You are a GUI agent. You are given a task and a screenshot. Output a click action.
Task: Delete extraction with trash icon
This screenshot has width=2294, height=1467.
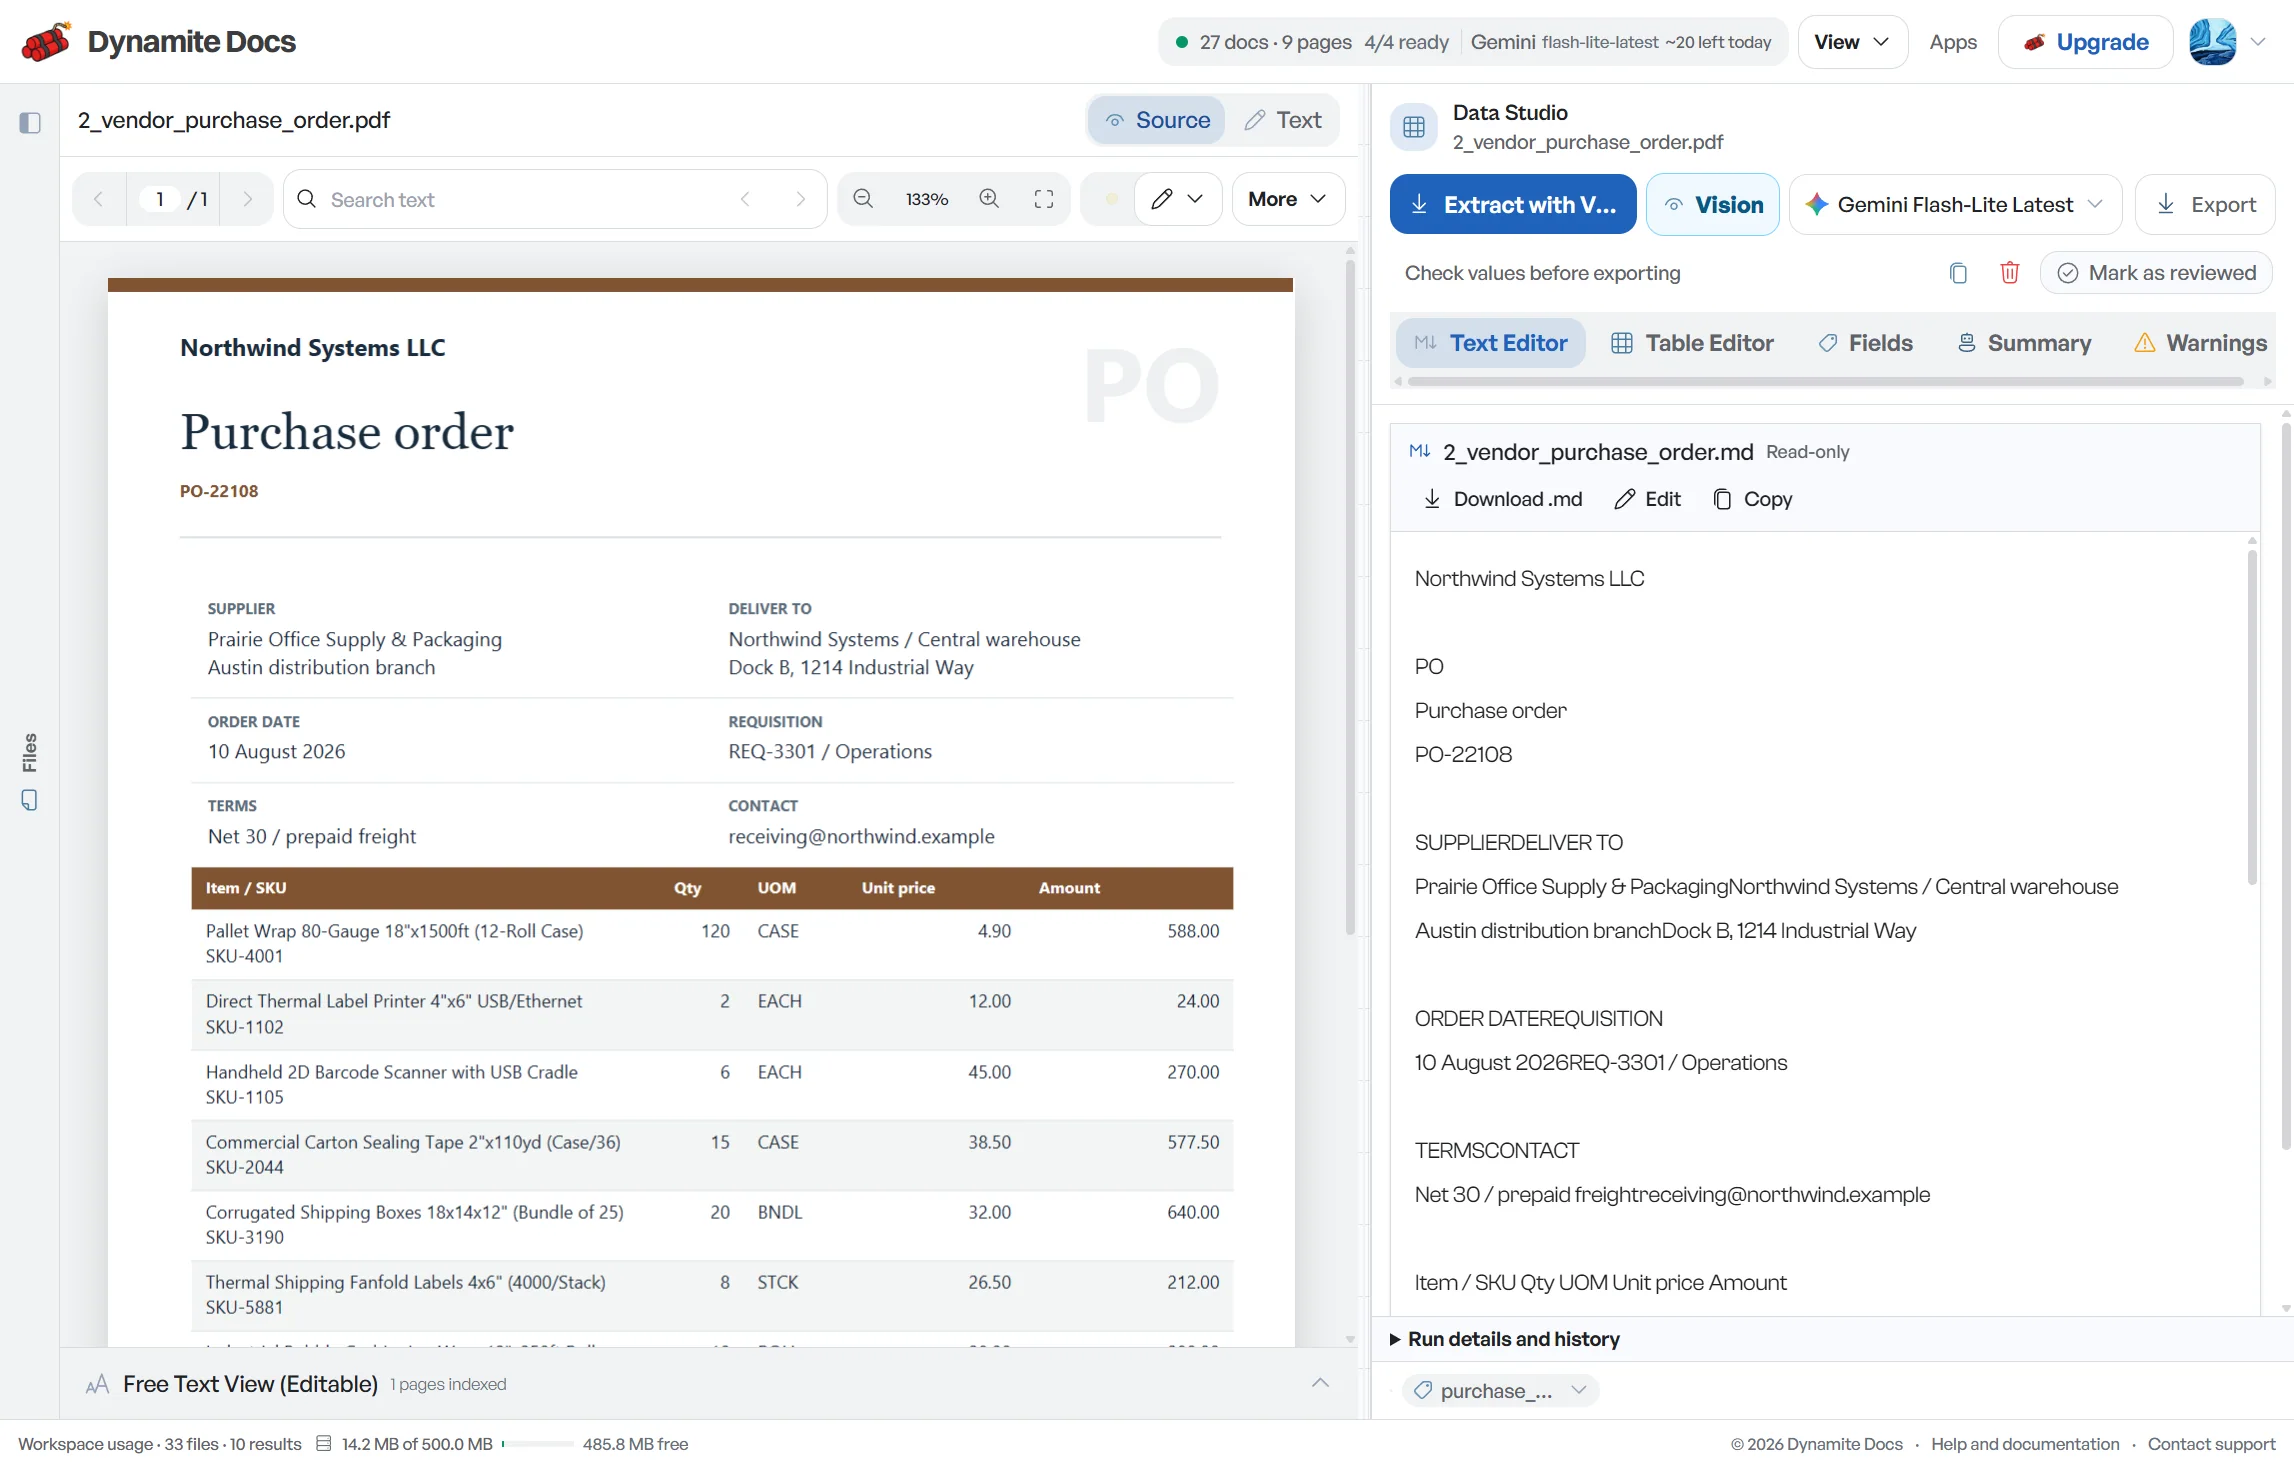tap(2010, 273)
